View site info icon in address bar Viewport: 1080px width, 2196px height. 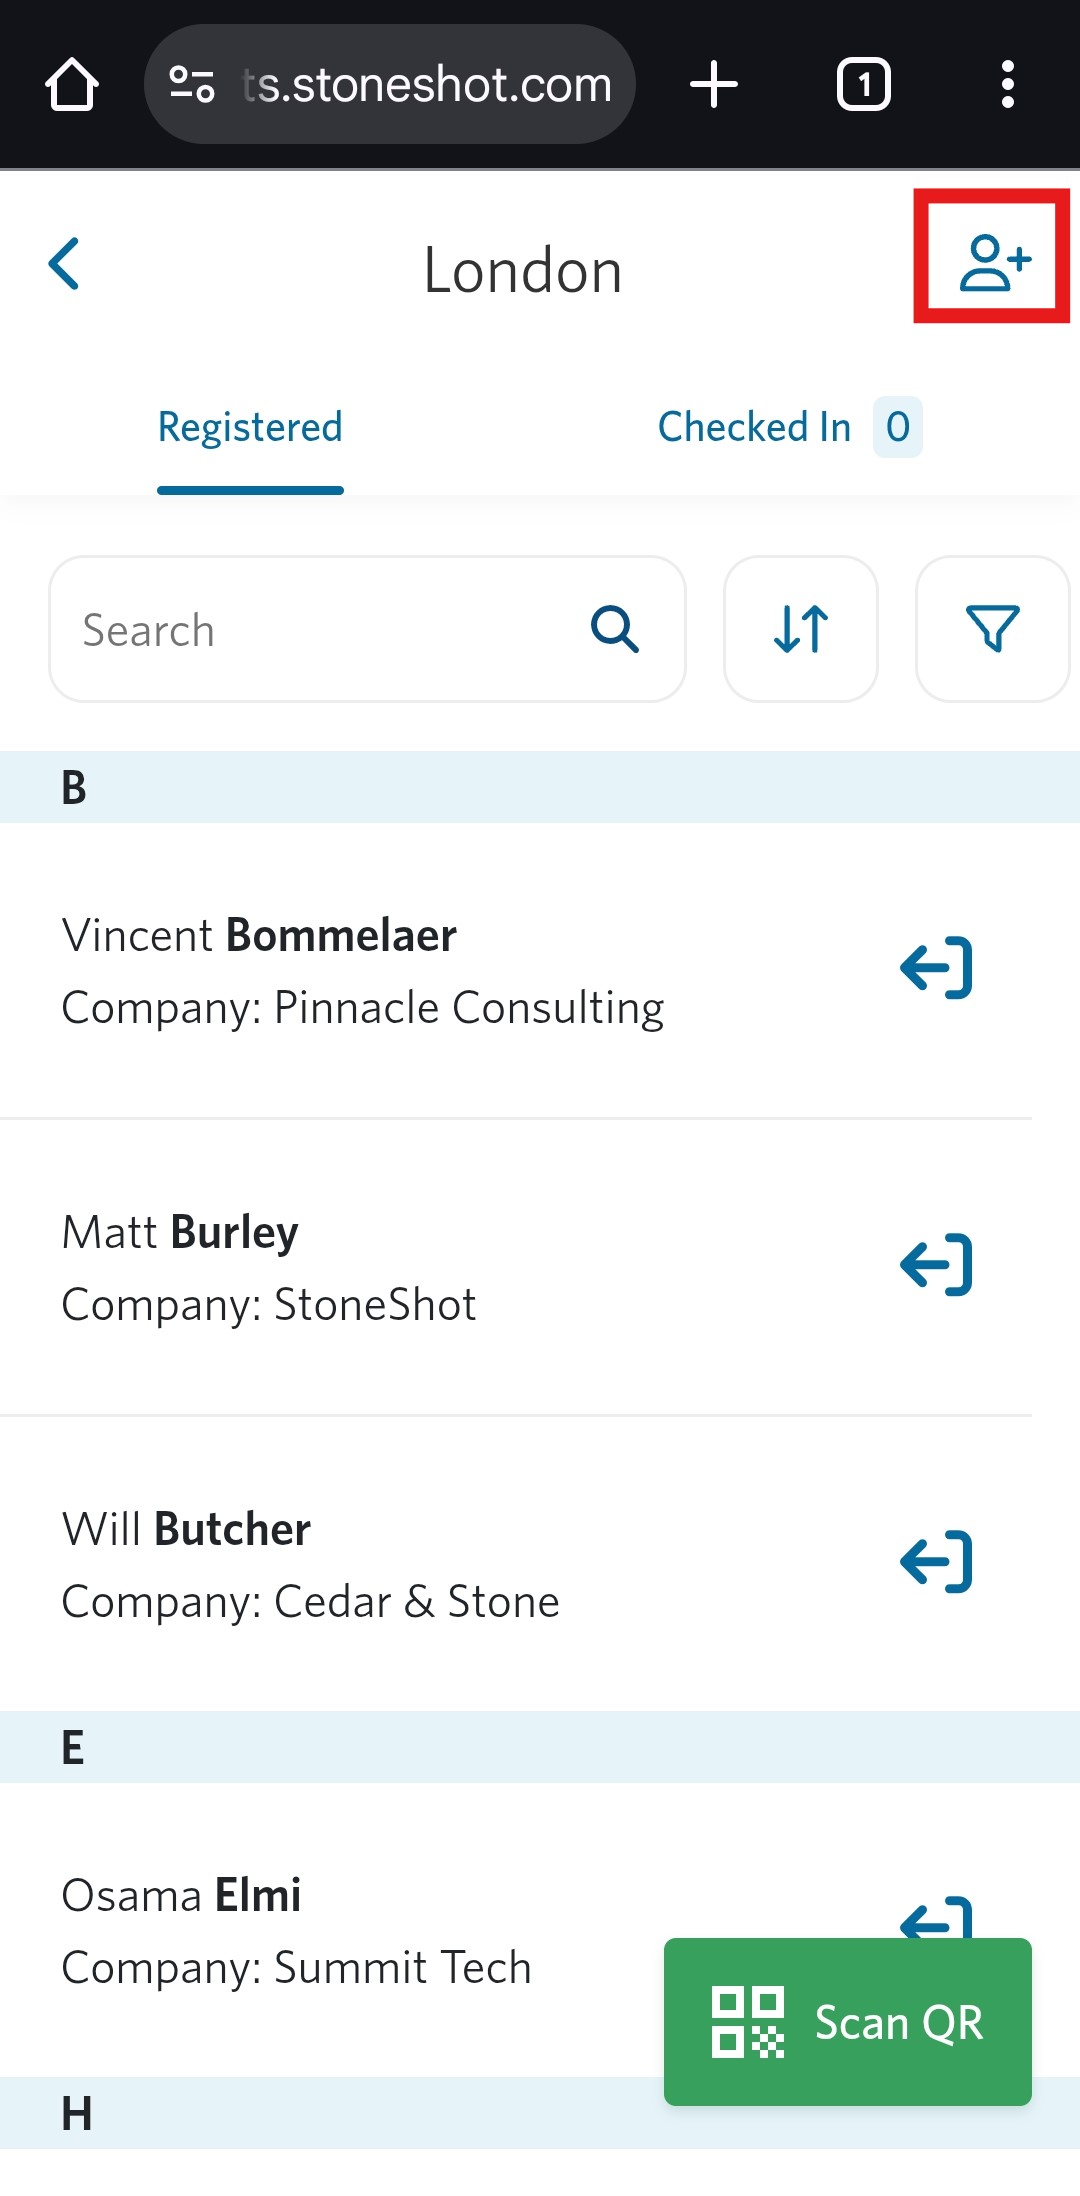pyautogui.click(x=191, y=84)
